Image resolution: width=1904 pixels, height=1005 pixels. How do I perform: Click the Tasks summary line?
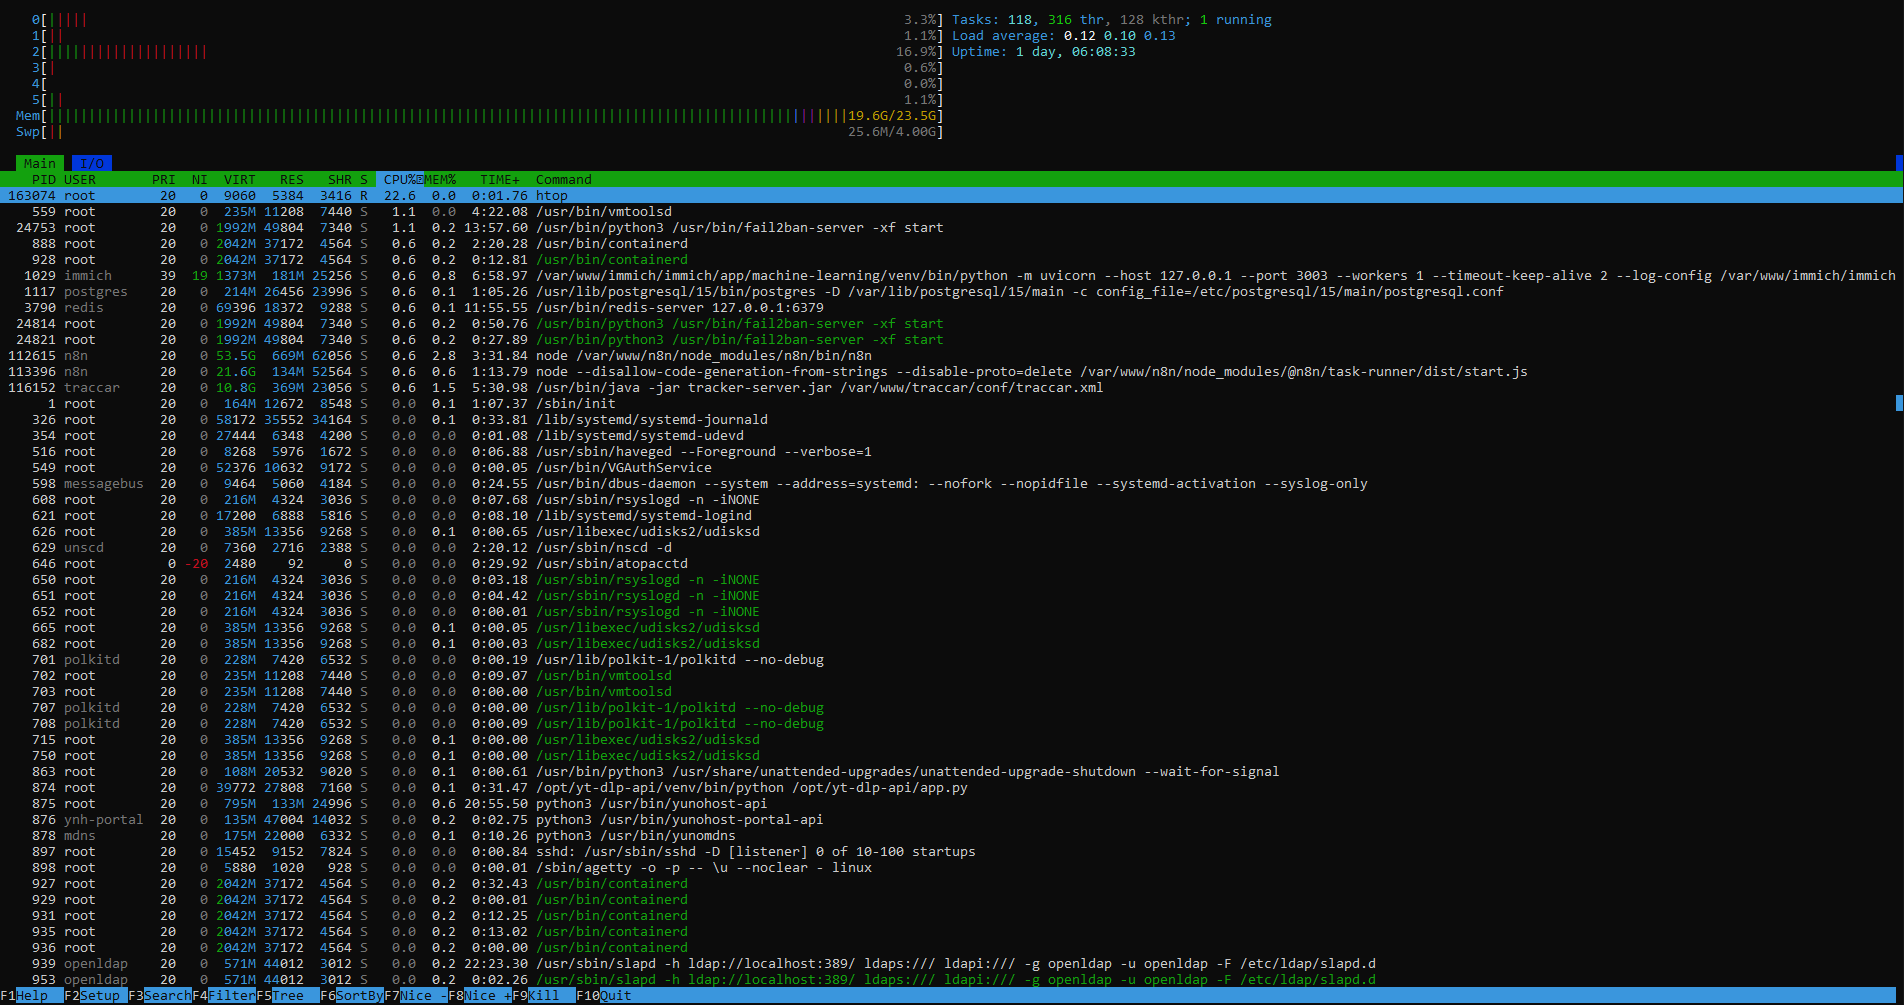point(1112,20)
